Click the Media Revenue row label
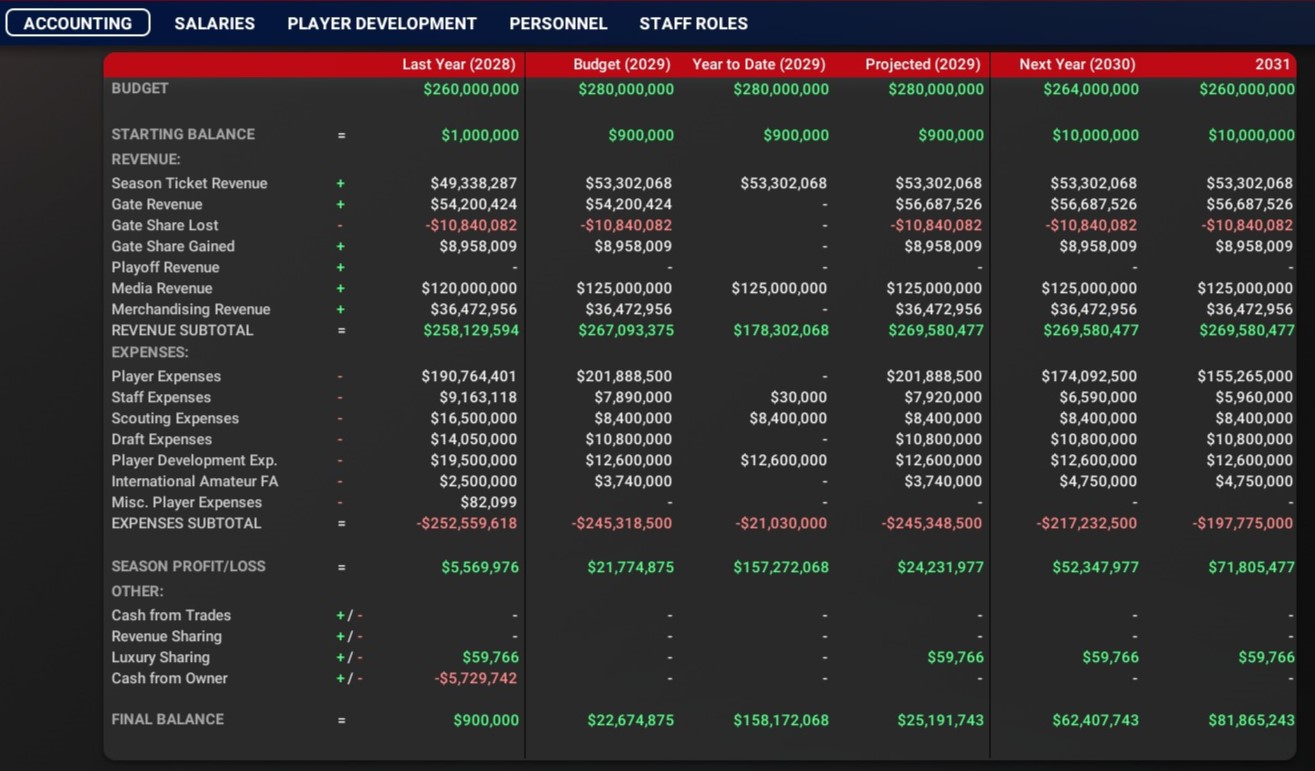The image size is (1315, 771). click(x=162, y=288)
